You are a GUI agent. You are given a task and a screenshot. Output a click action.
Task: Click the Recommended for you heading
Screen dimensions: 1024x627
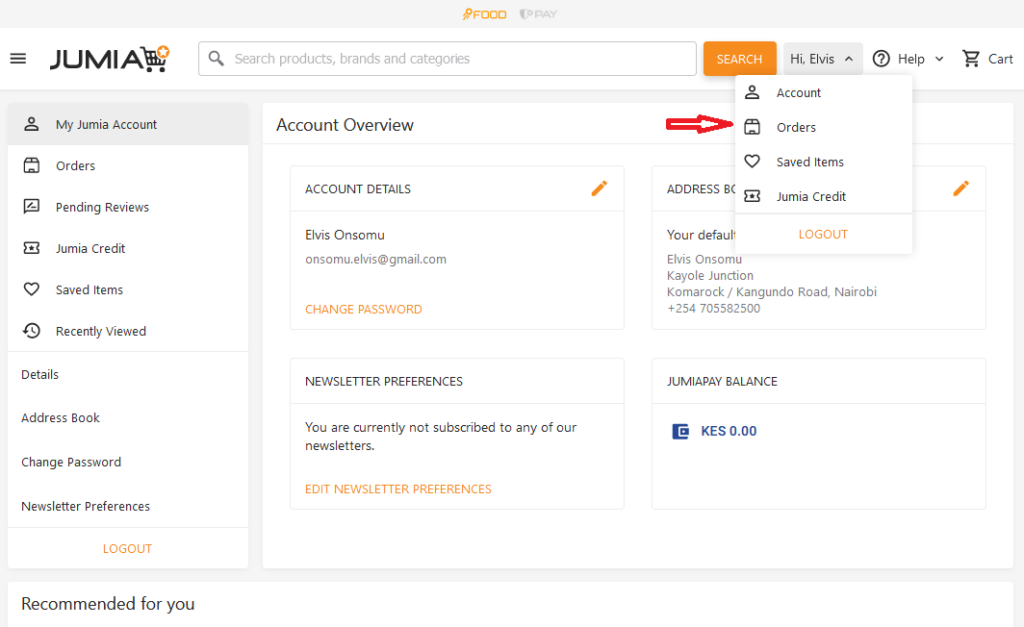pyautogui.click(x=108, y=603)
